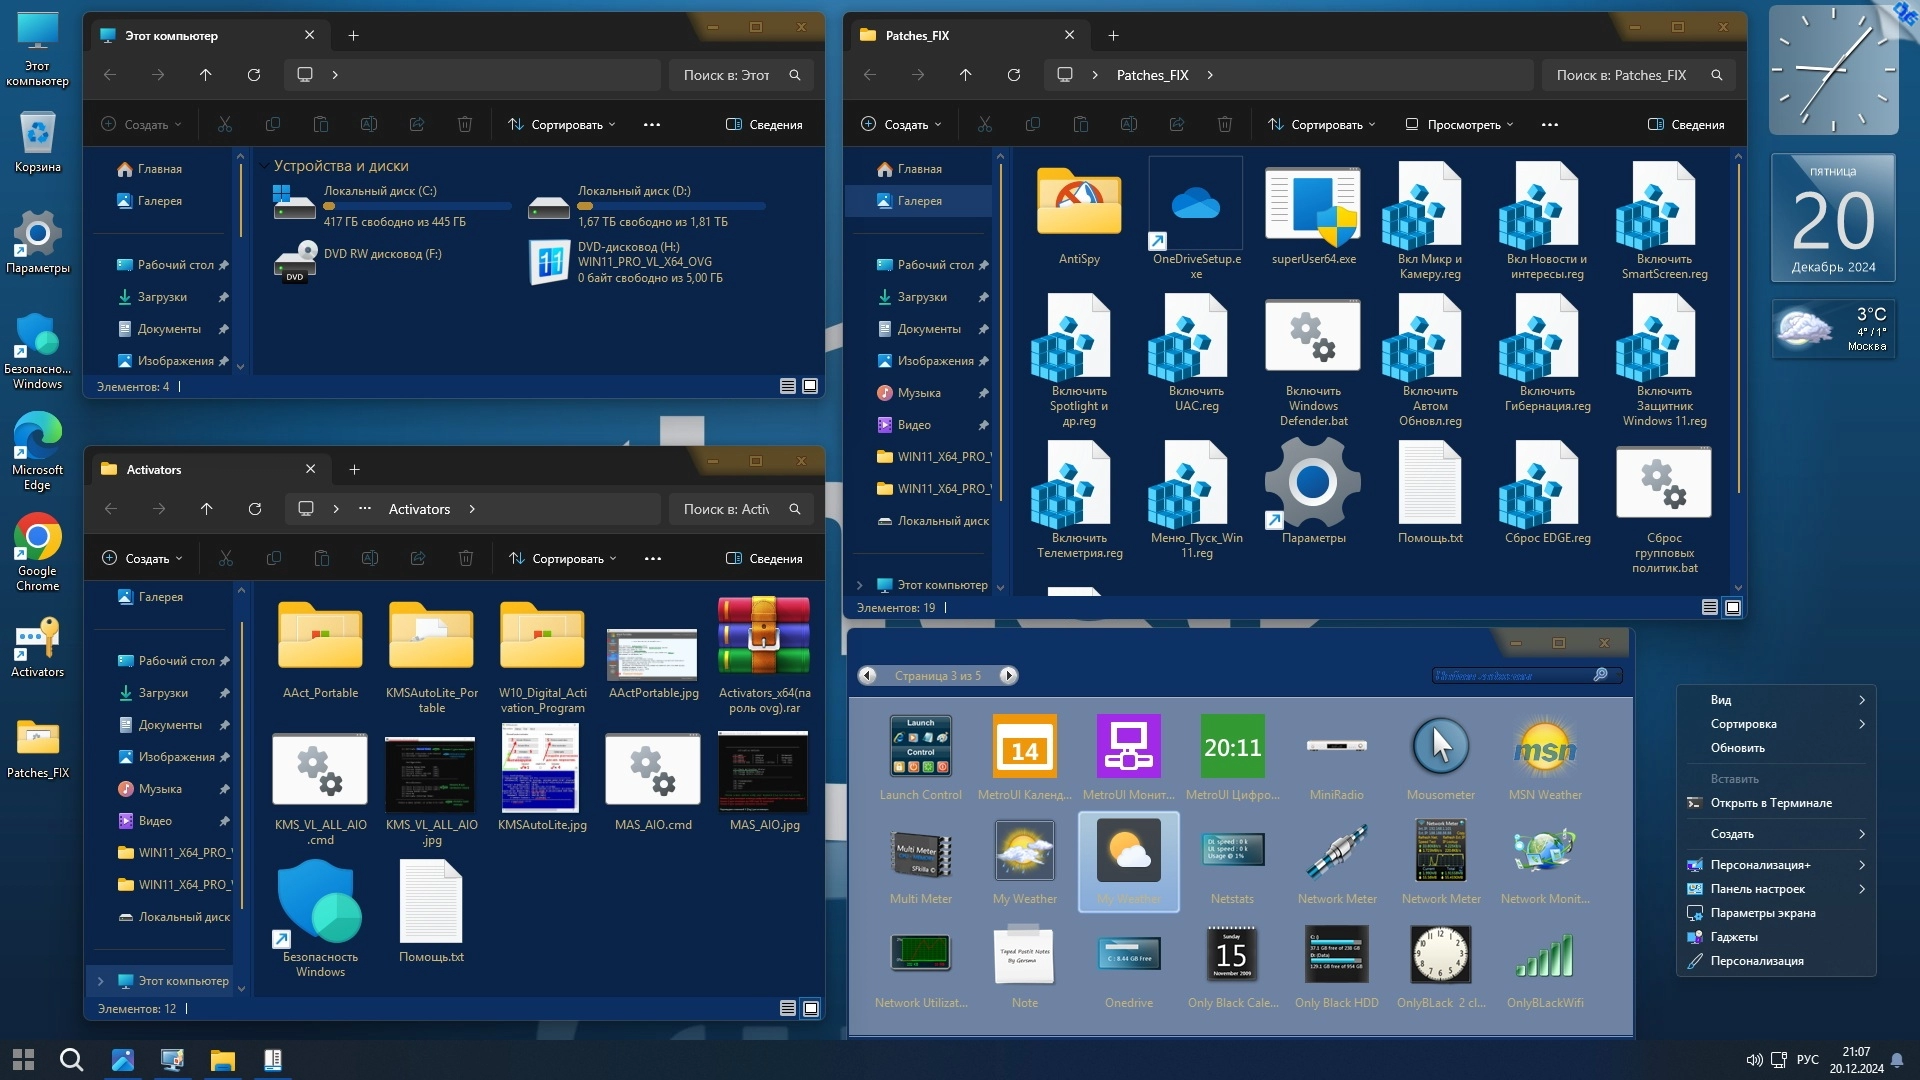The height and width of the screenshot is (1080, 1920).
Task: Expand Этот компьютер tree item in Activators
Action: [x=100, y=981]
